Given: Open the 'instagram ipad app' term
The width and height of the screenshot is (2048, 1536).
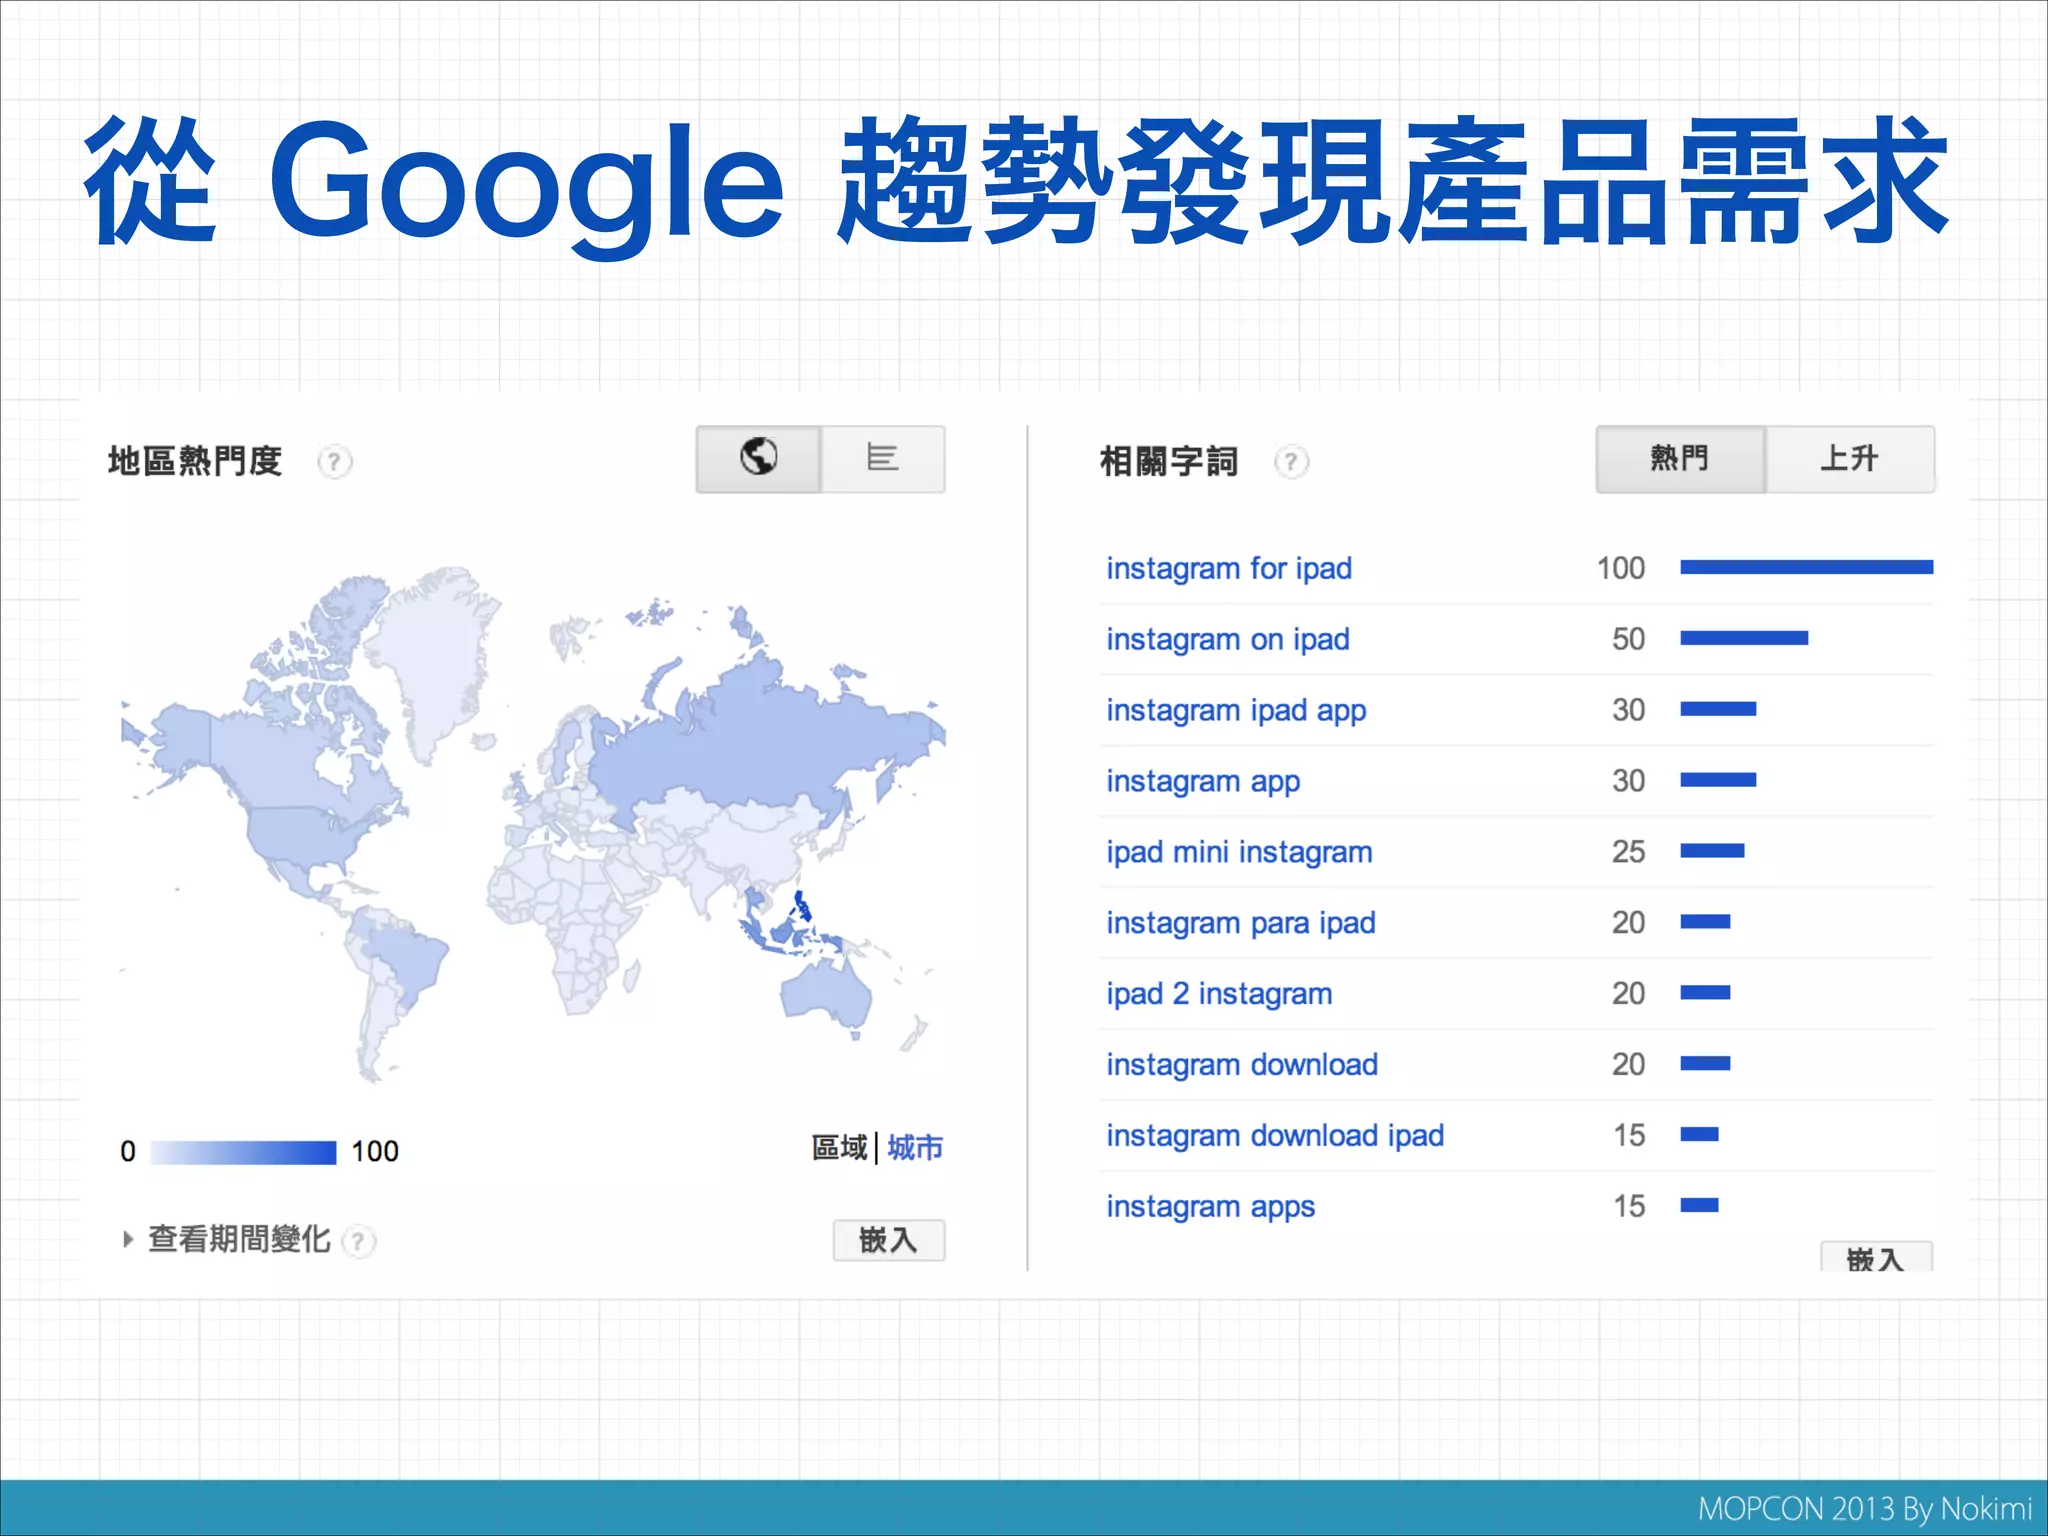Looking at the screenshot, I should 1236,711.
